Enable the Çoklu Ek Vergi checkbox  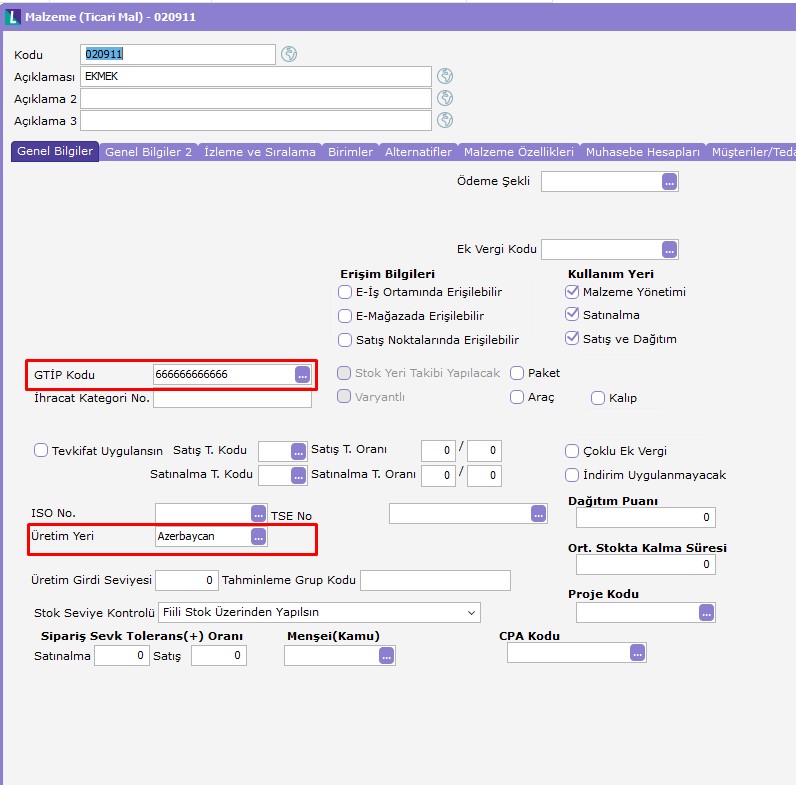572,451
